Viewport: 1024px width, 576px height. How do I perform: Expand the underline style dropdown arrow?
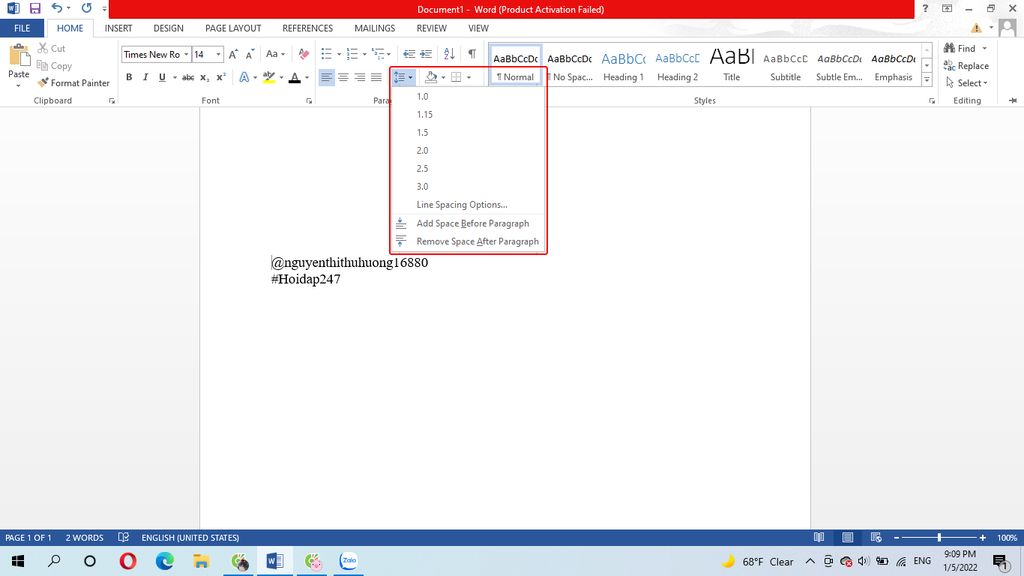175,77
